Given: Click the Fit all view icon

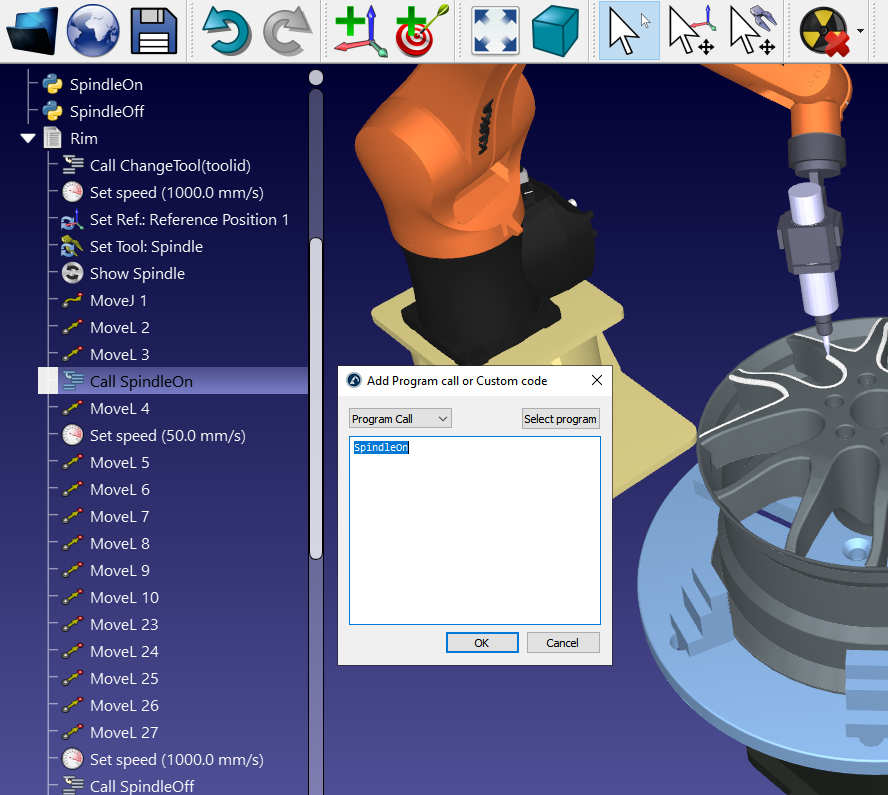Looking at the screenshot, I should pos(495,30).
